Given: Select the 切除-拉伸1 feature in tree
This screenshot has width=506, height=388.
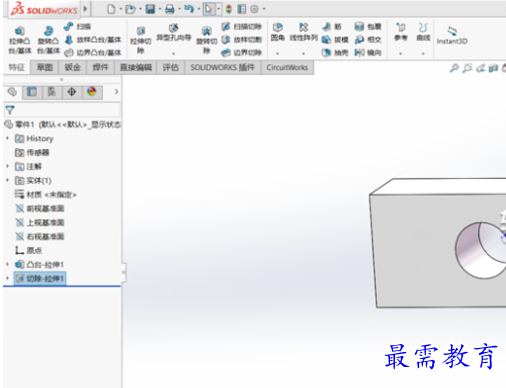Looking at the screenshot, I should point(40,278).
